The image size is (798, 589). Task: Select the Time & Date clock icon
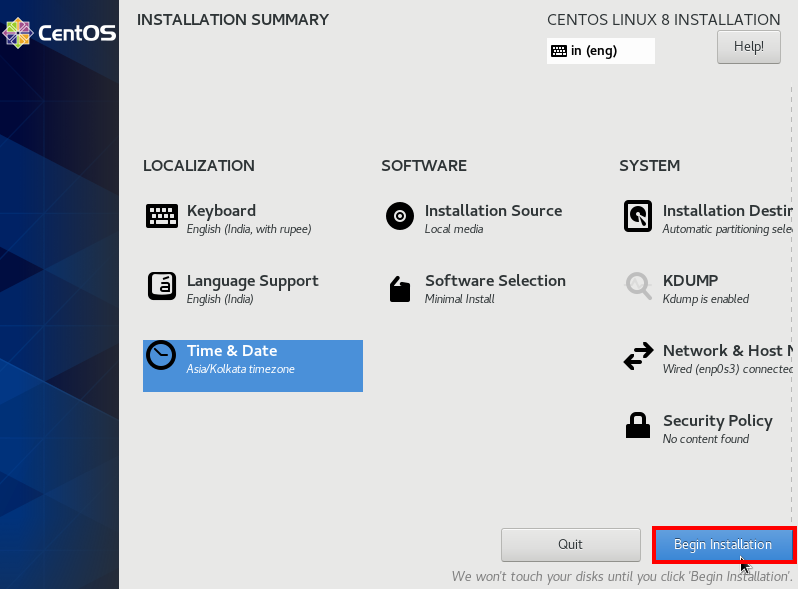pos(161,355)
